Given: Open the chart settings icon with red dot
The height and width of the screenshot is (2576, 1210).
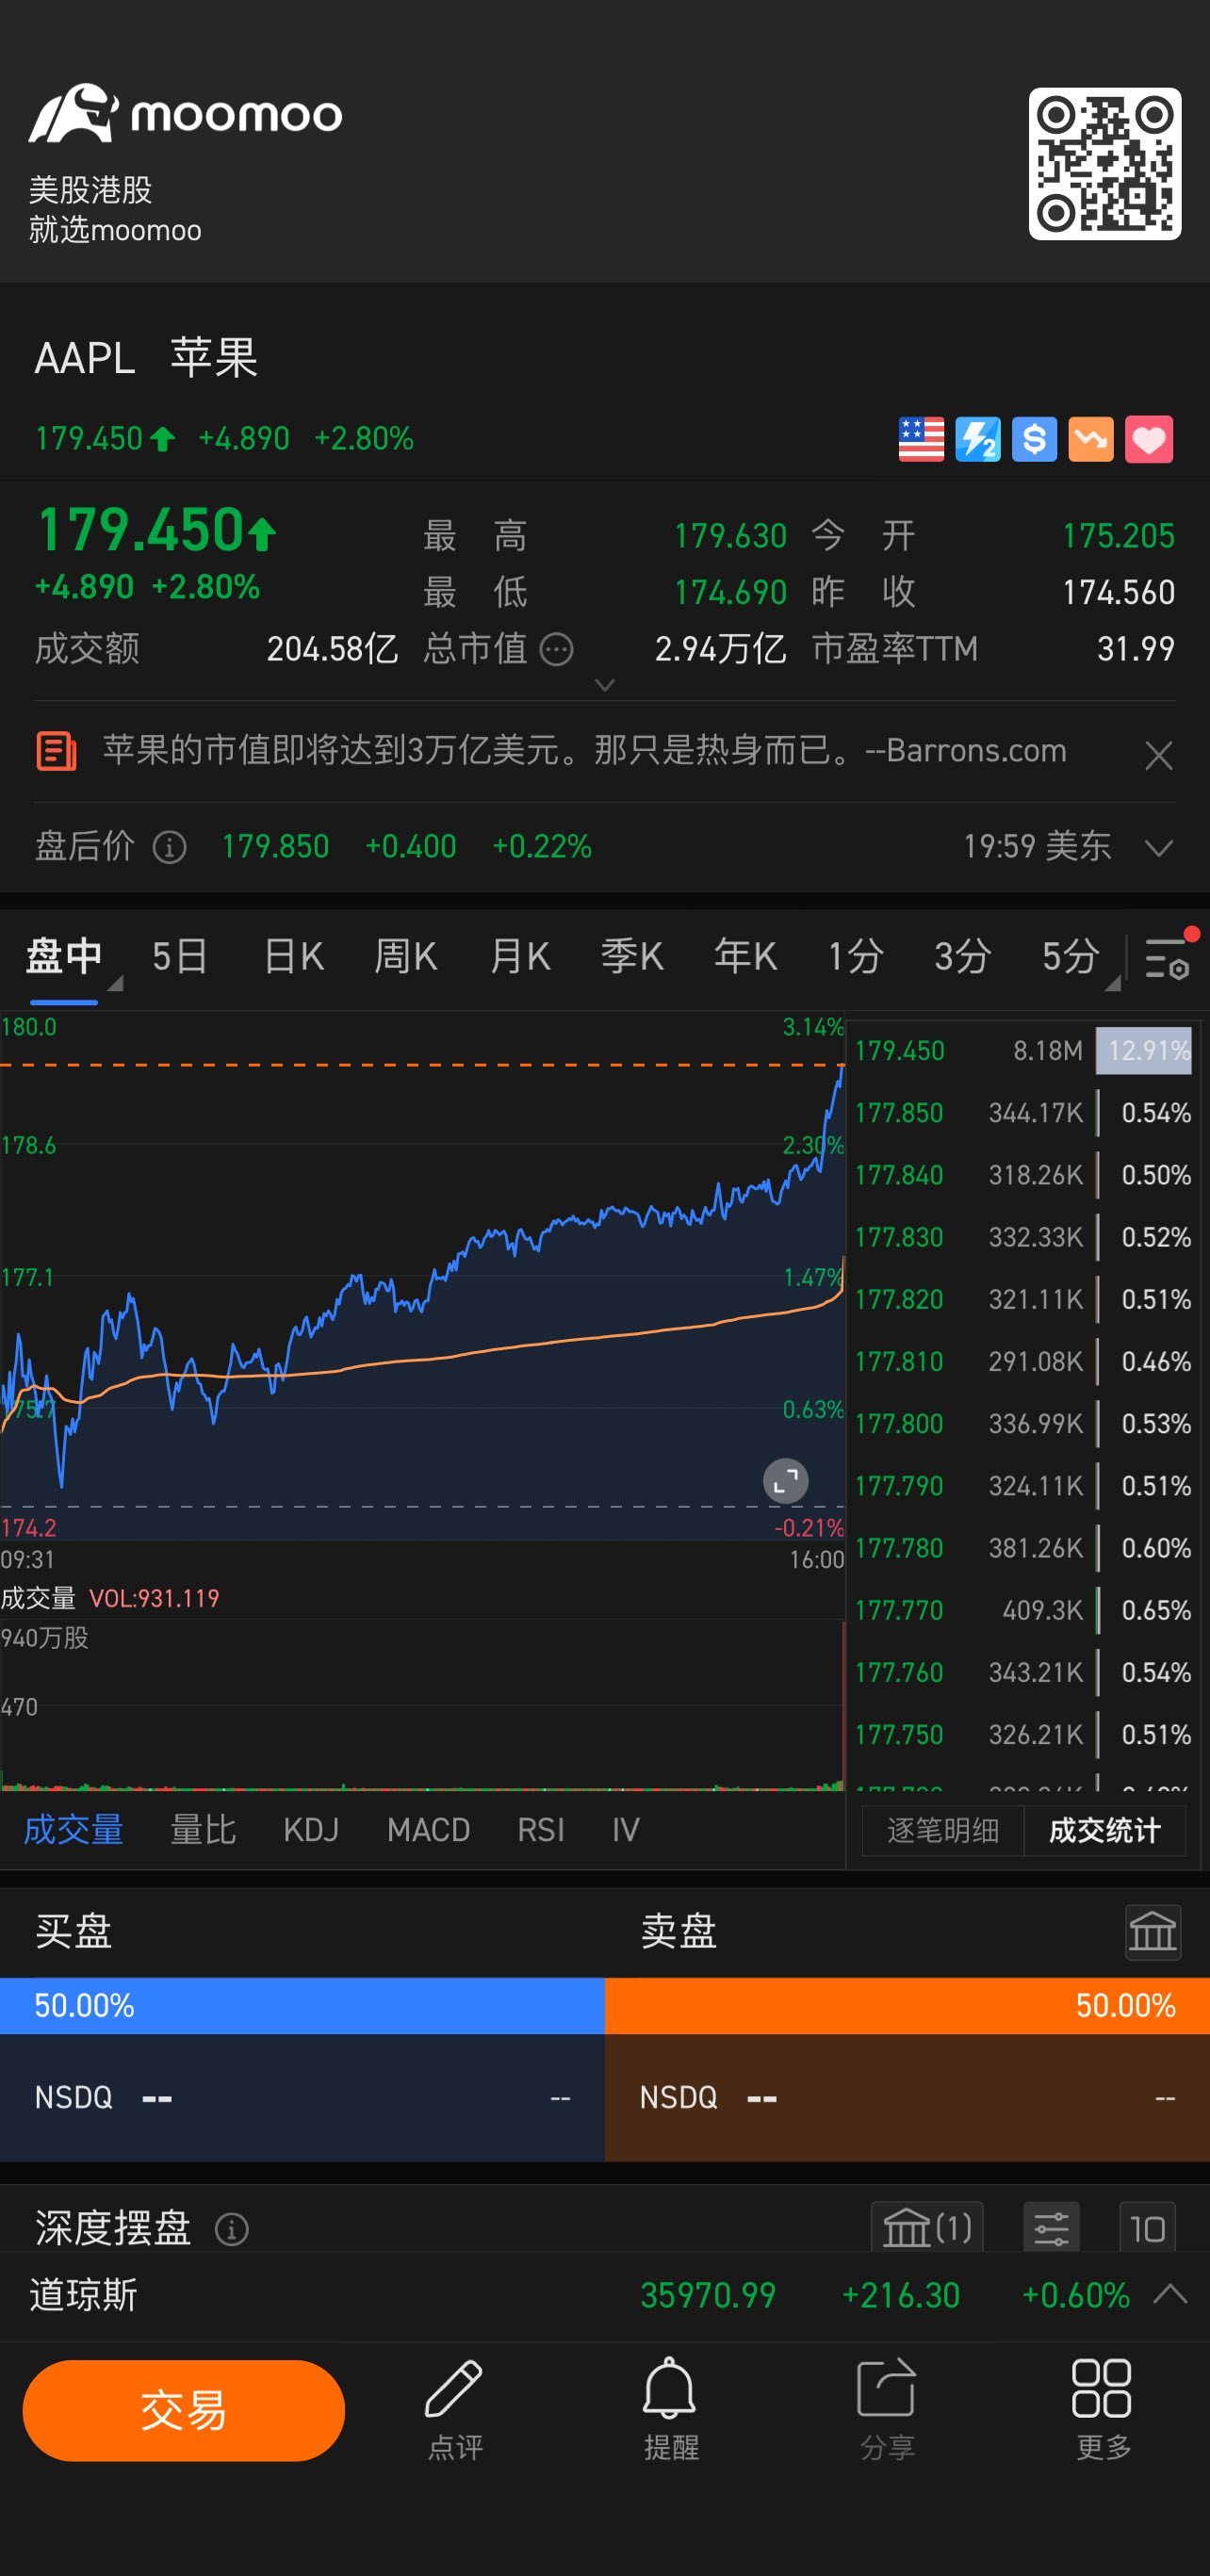Looking at the screenshot, I should click(x=1167, y=957).
